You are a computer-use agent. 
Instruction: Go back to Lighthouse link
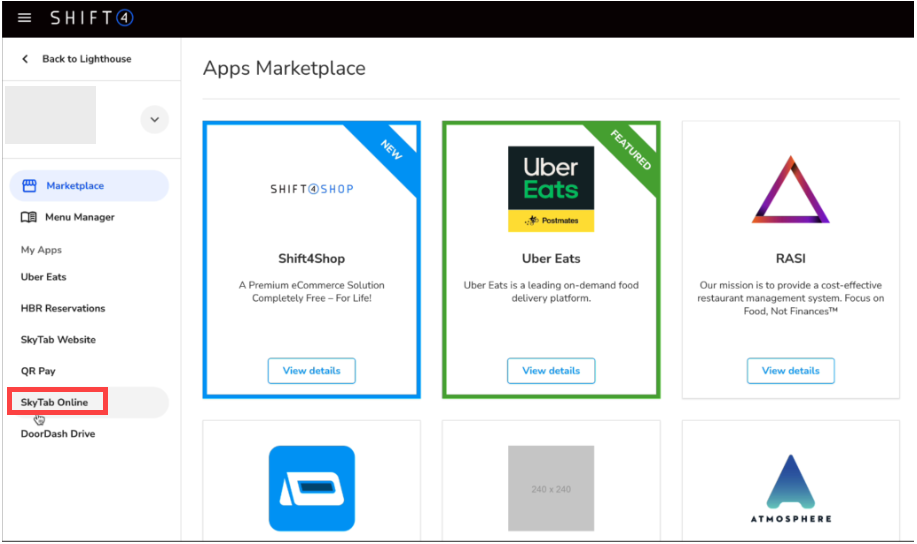(x=87, y=59)
